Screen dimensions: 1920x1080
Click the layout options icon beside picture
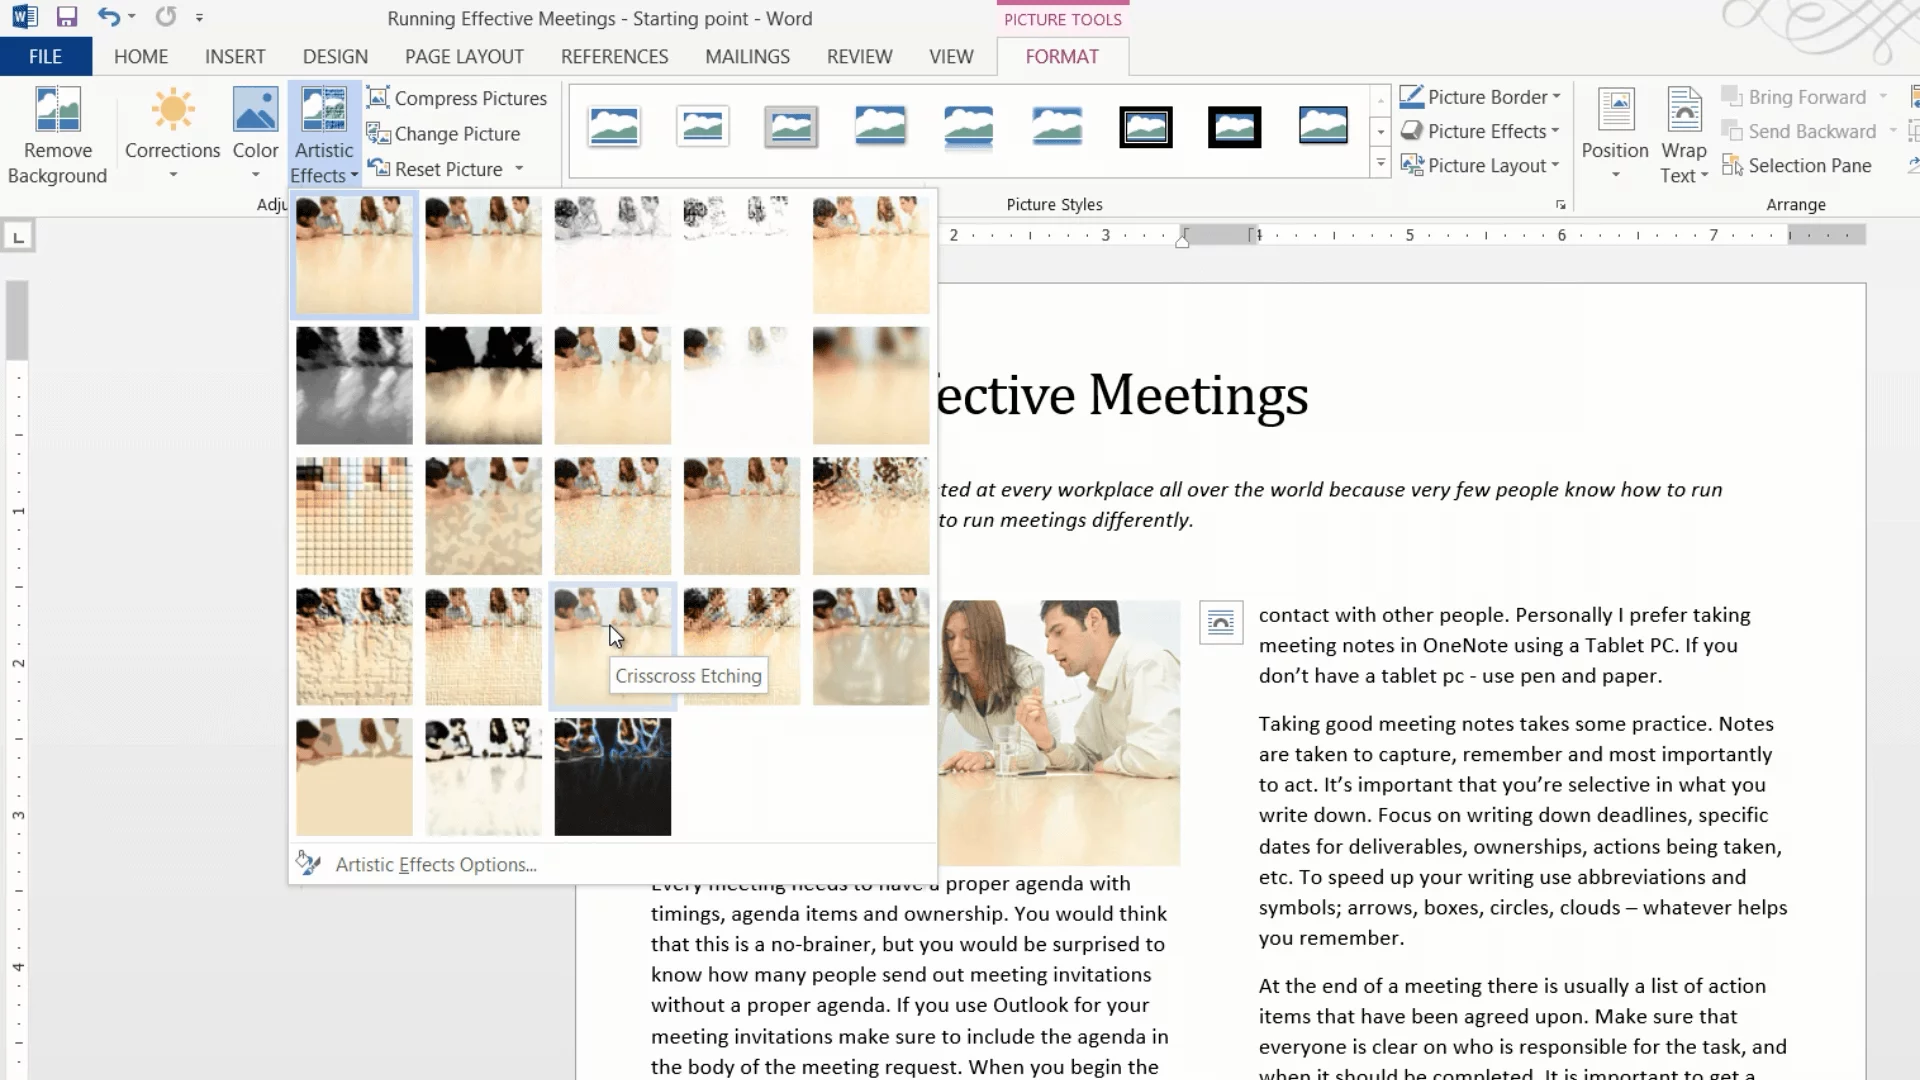point(1220,623)
